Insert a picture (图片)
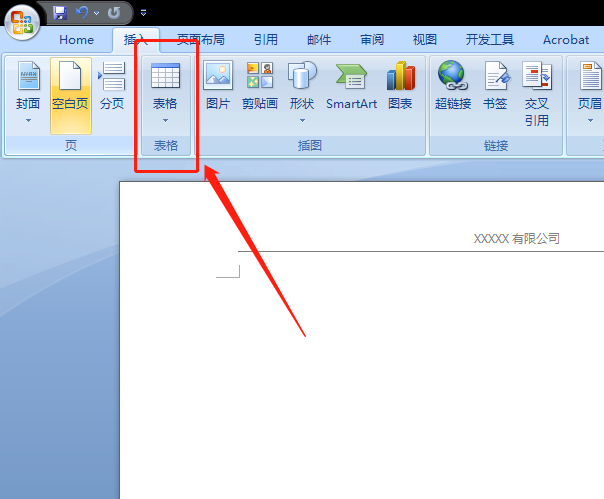Image resolution: width=604 pixels, height=499 pixels. pyautogui.click(x=218, y=86)
